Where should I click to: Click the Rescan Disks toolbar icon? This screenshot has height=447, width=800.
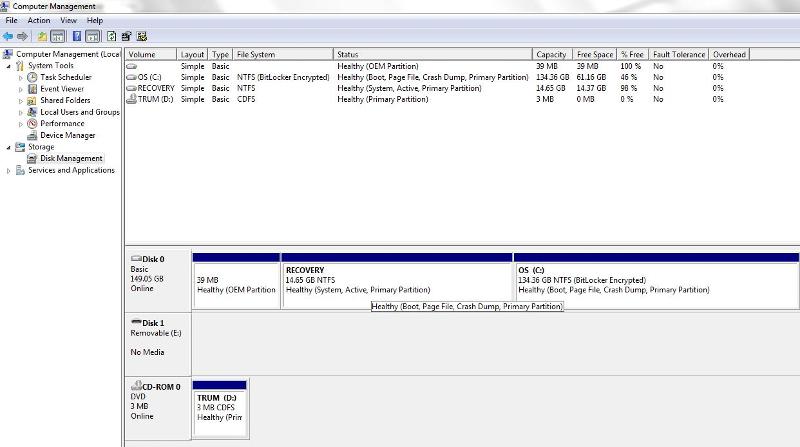126,36
